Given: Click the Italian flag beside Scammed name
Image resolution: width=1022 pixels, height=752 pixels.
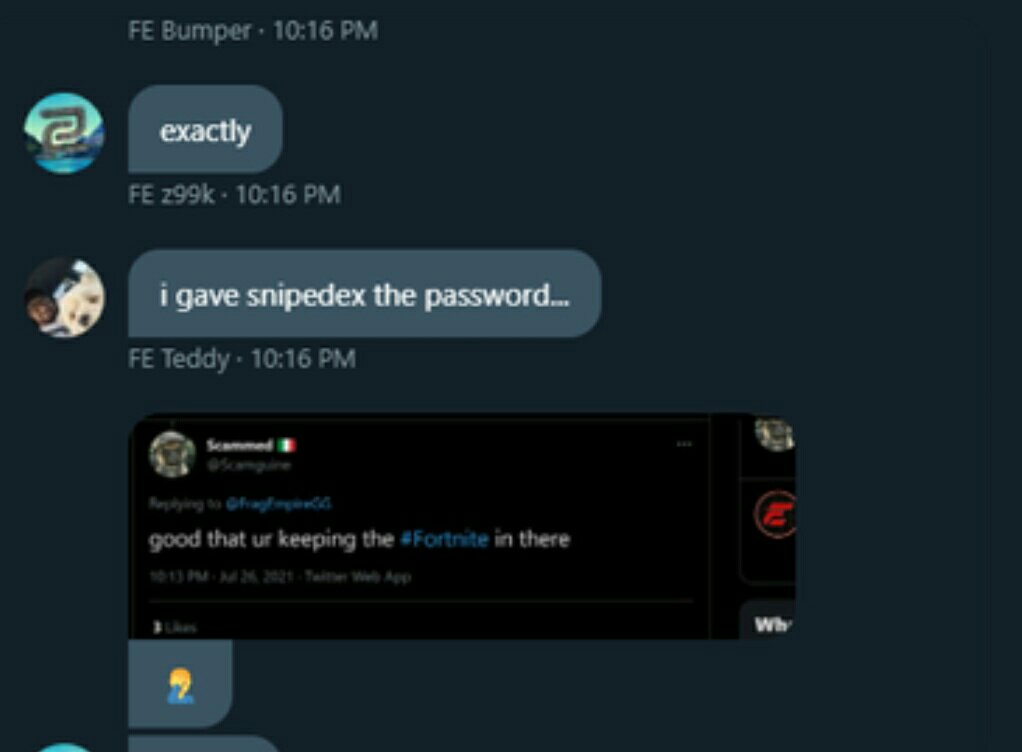Looking at the screenshot, I should point(287,446).
